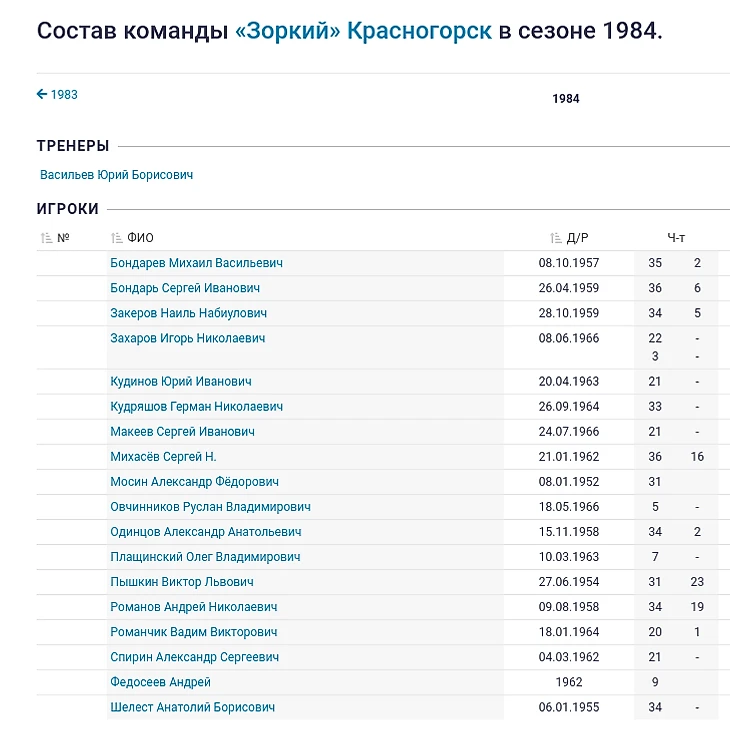The height and width of the screenshot is (756, 730).
Task: Open the 1983 season link
Action: point(64,94)
